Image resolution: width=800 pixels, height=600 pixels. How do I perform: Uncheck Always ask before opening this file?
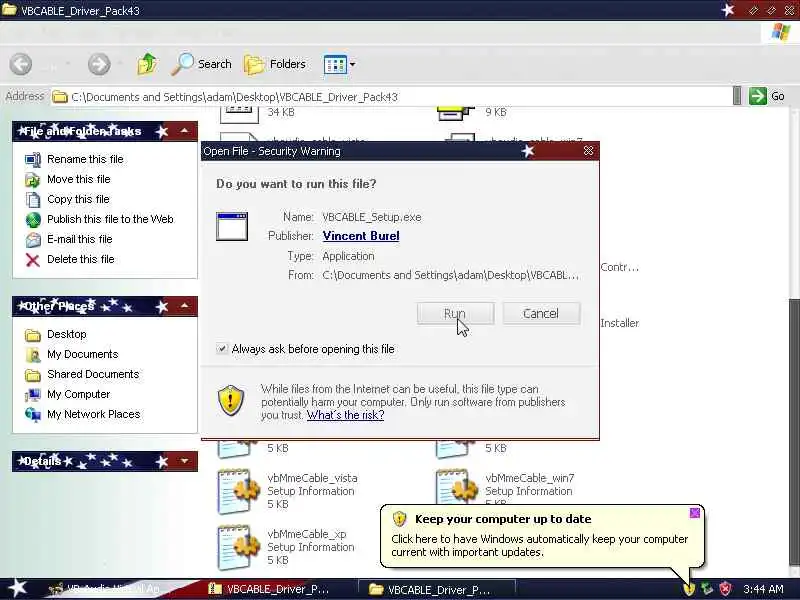click(x=222, y=349)
